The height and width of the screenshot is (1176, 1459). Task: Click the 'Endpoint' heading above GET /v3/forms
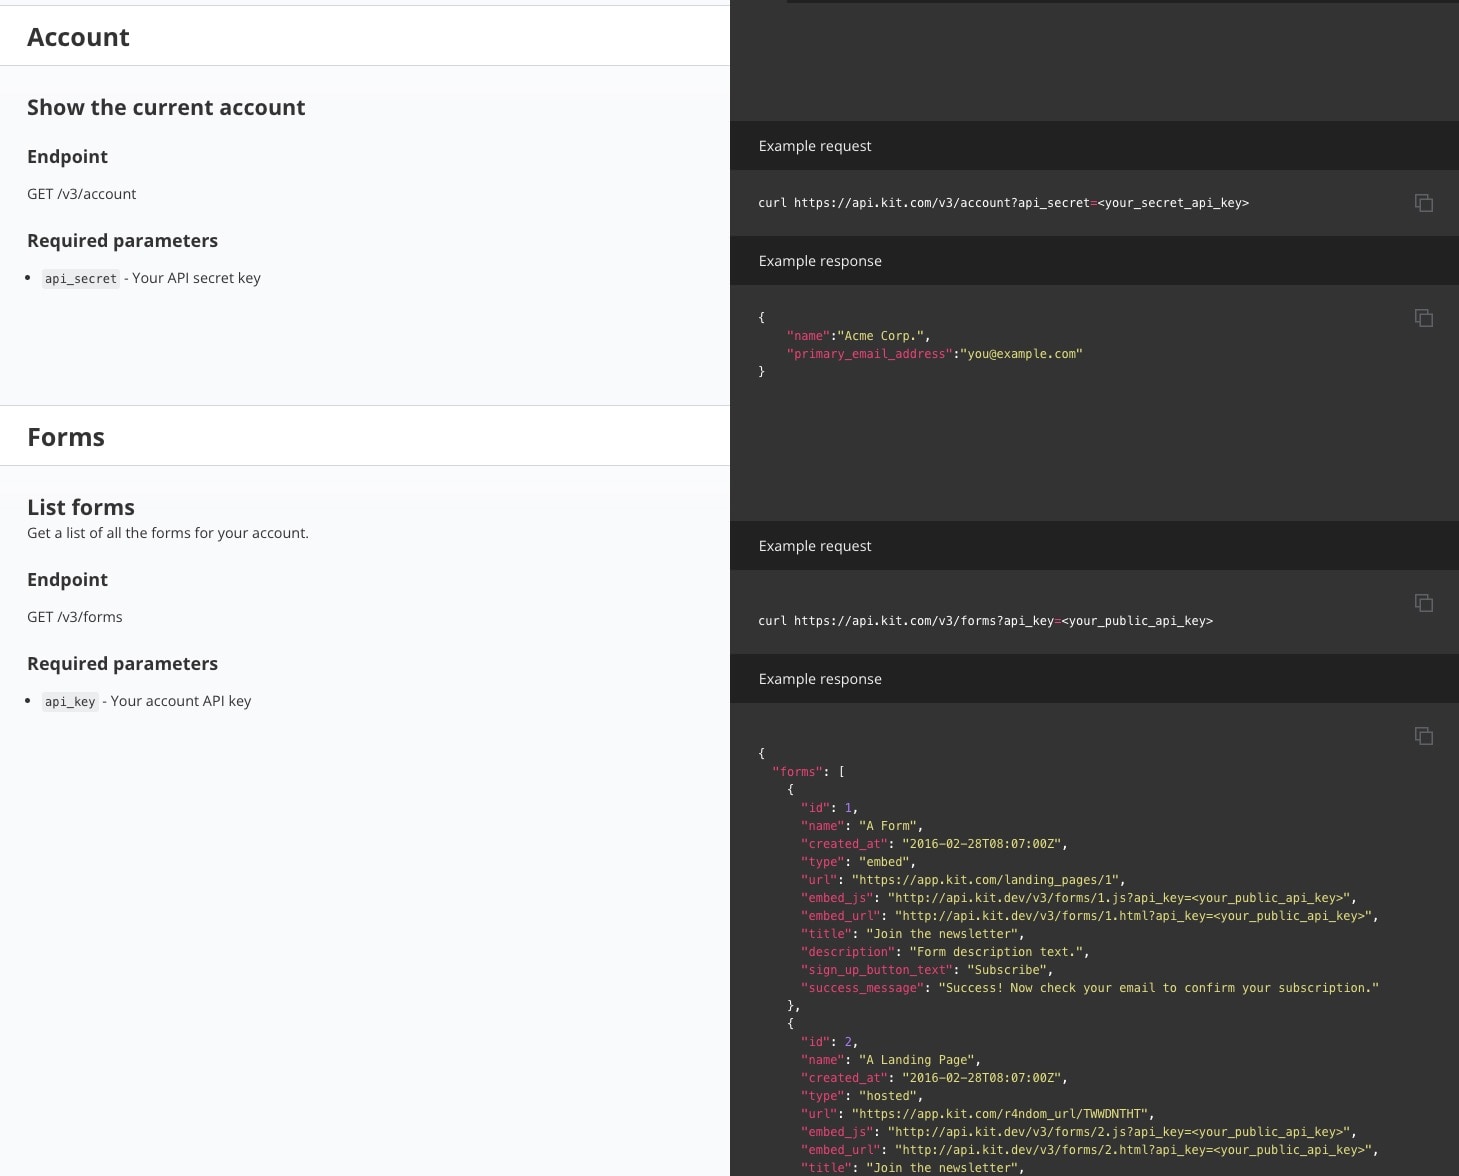pyautogui.click(x=67, y=580)
